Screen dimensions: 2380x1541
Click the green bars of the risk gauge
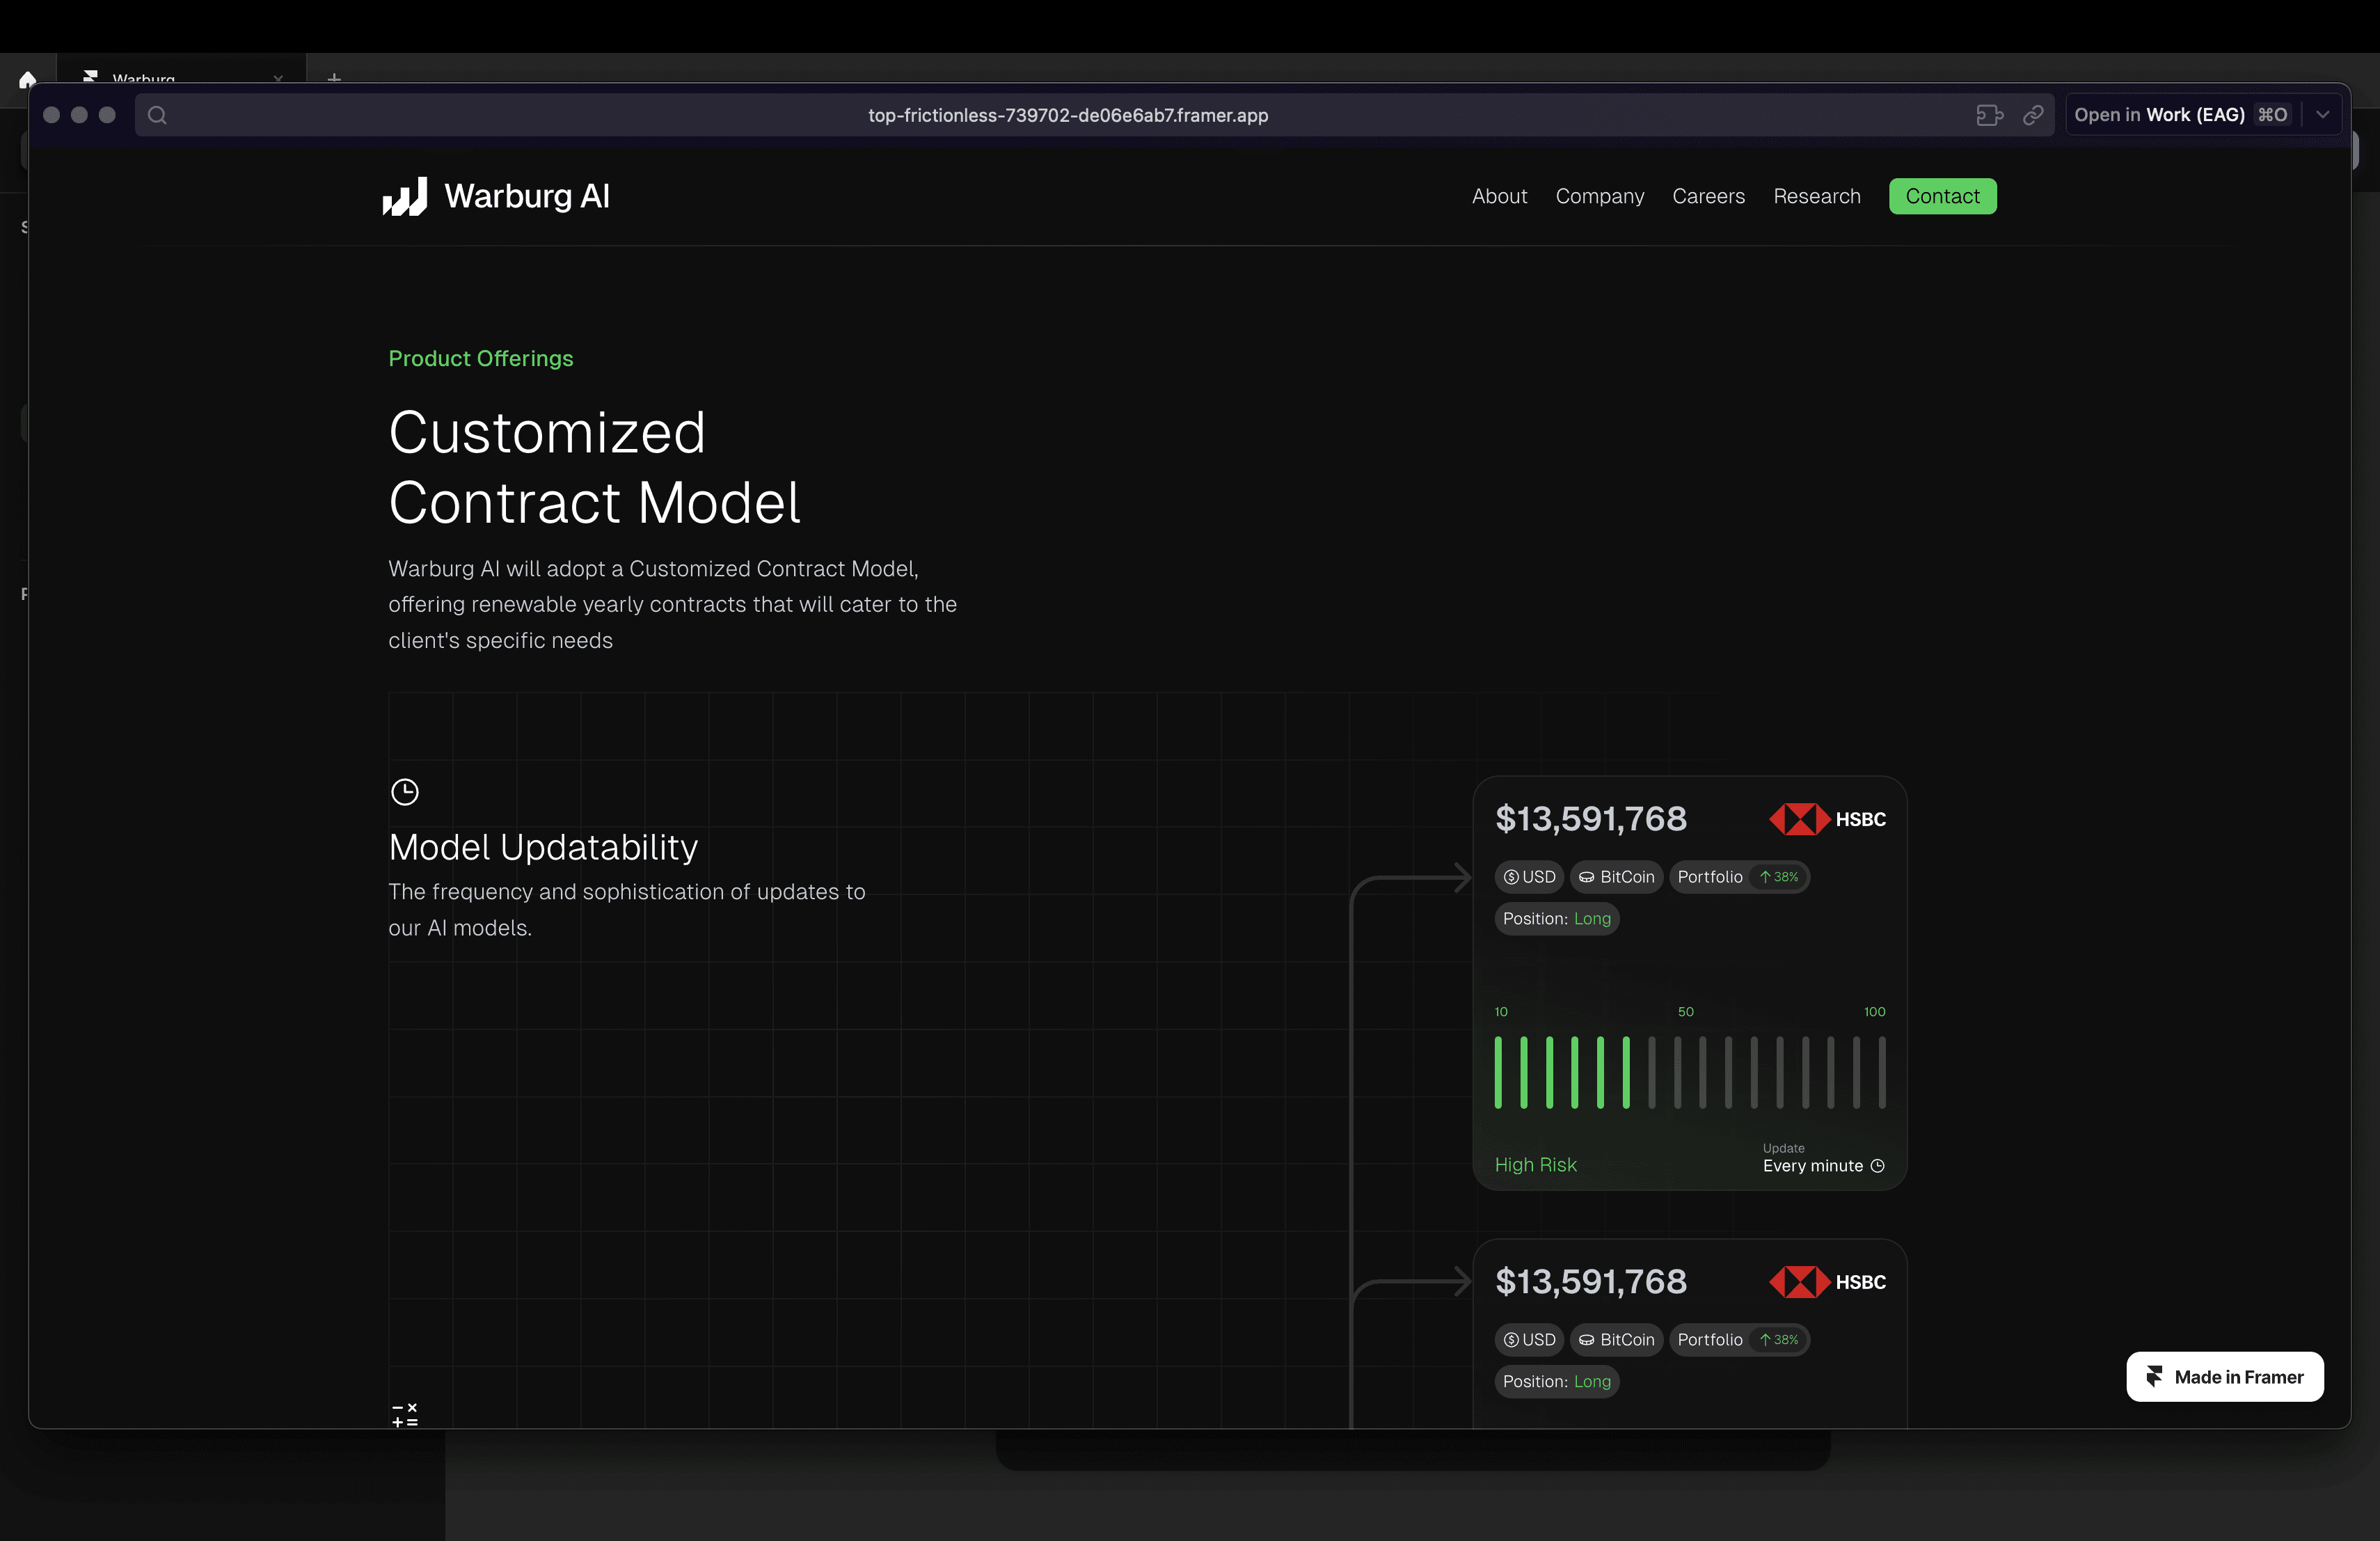1562,1072
